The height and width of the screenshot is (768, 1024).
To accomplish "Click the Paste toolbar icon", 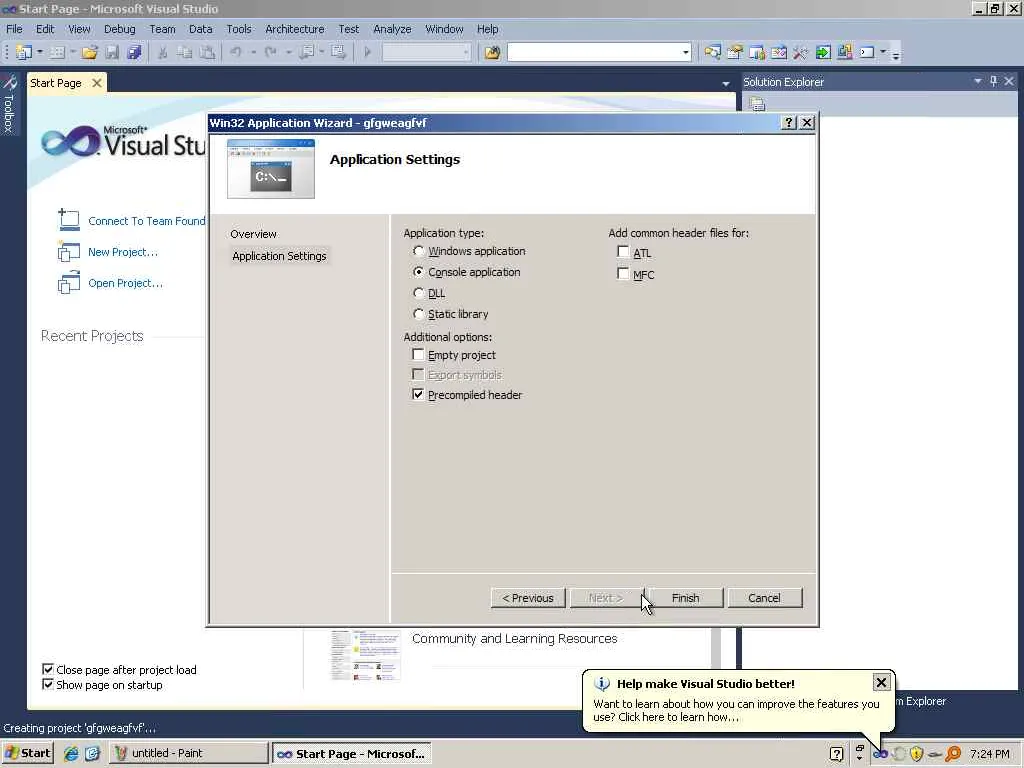I will pyautogui.click(x=207, y=52).
